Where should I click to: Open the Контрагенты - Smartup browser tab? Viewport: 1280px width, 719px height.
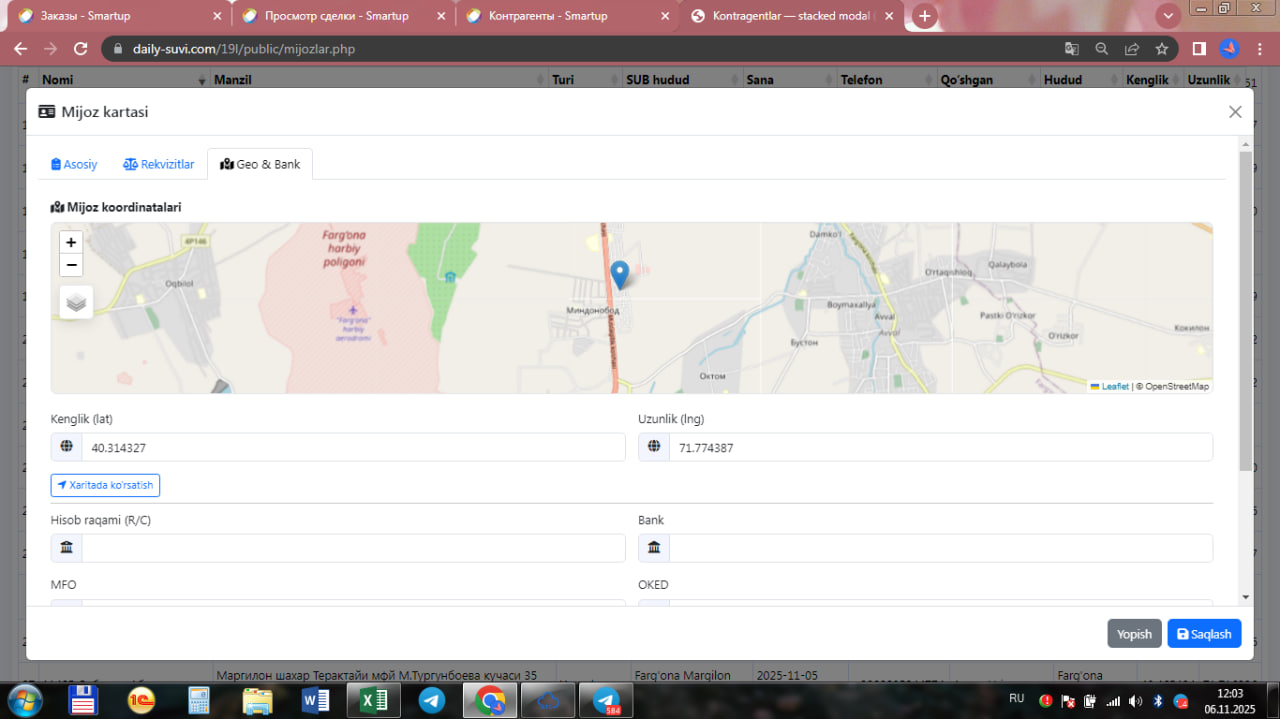coord(547,16)
